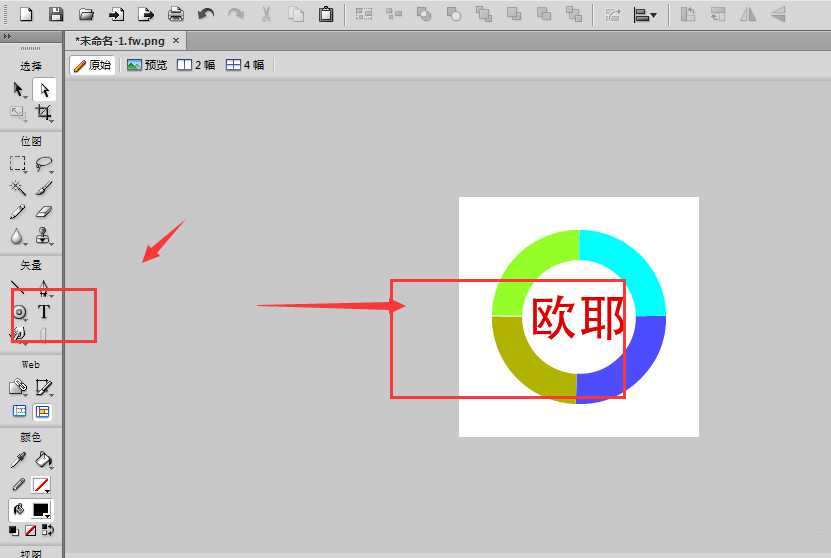Screen dimensions: 831x558
Task: Select the Brush tool
Action: coord(44,188)
